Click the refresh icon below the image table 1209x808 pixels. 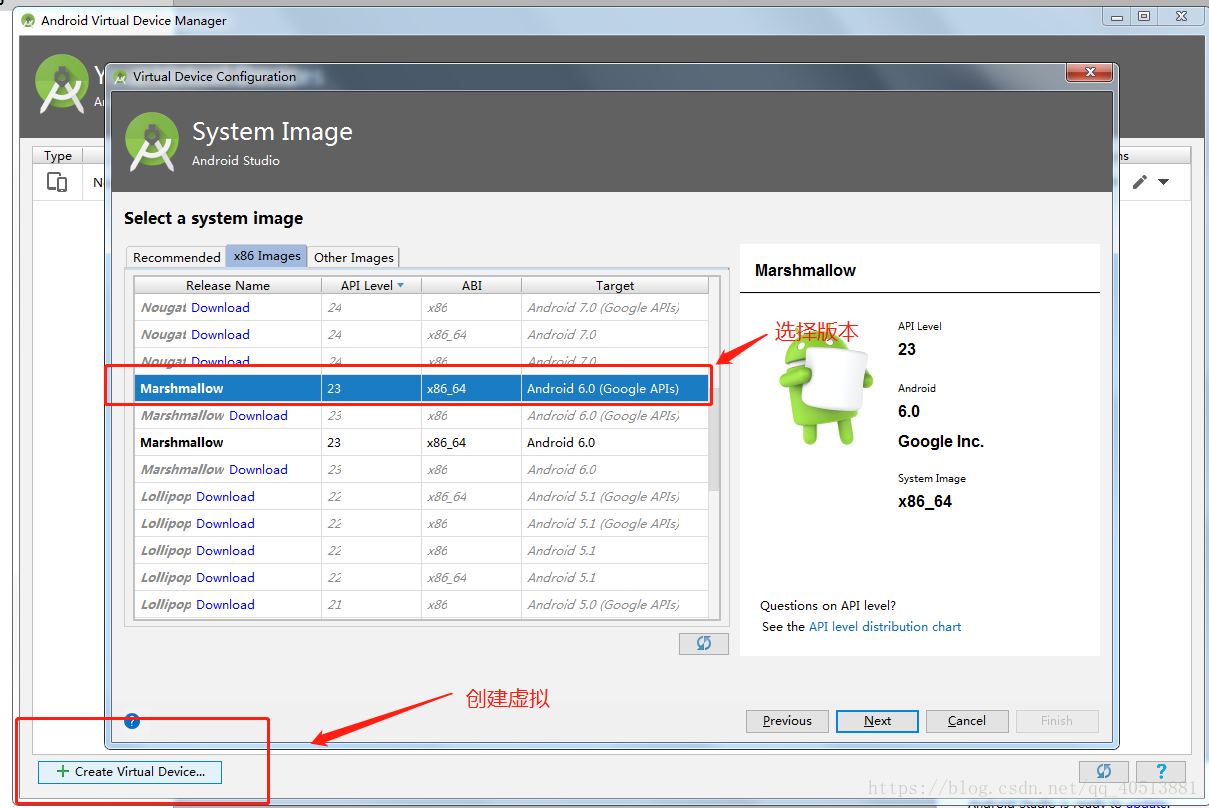coord(704,643)
